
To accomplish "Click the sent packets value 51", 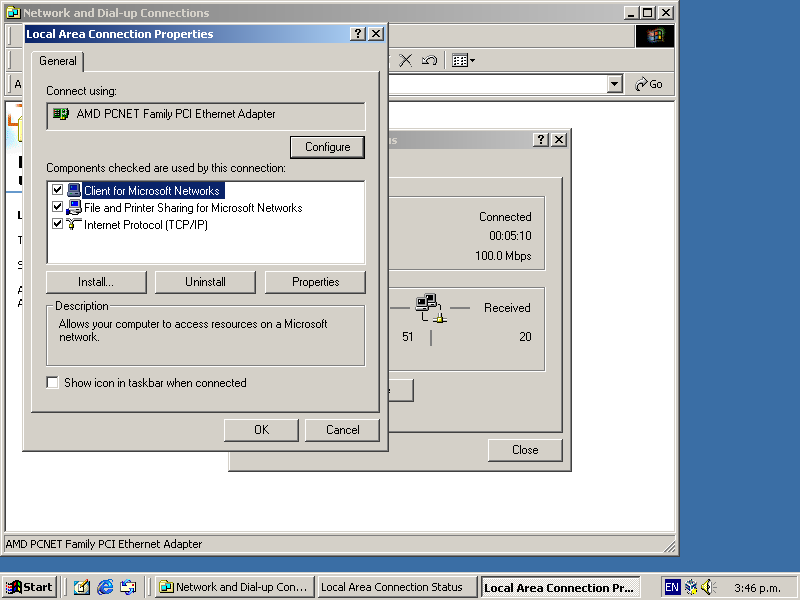I will tap(408, 337).
